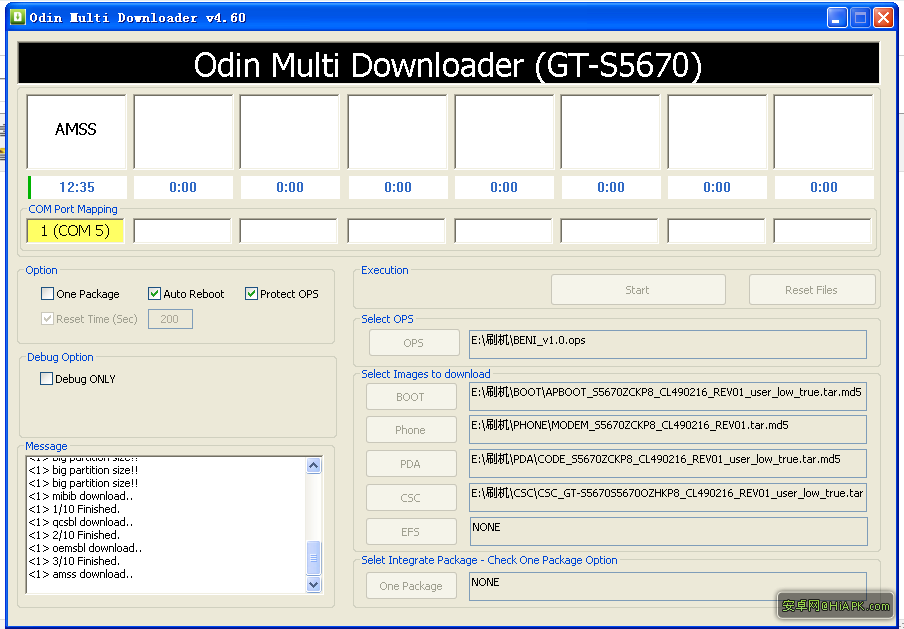
Task: Click the CSC image button
Action: click(410, 497)
